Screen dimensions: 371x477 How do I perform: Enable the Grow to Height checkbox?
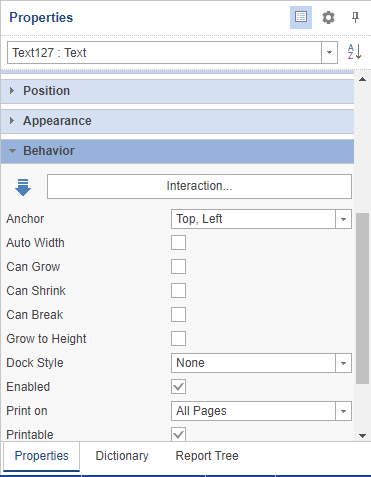pos(178,338)
